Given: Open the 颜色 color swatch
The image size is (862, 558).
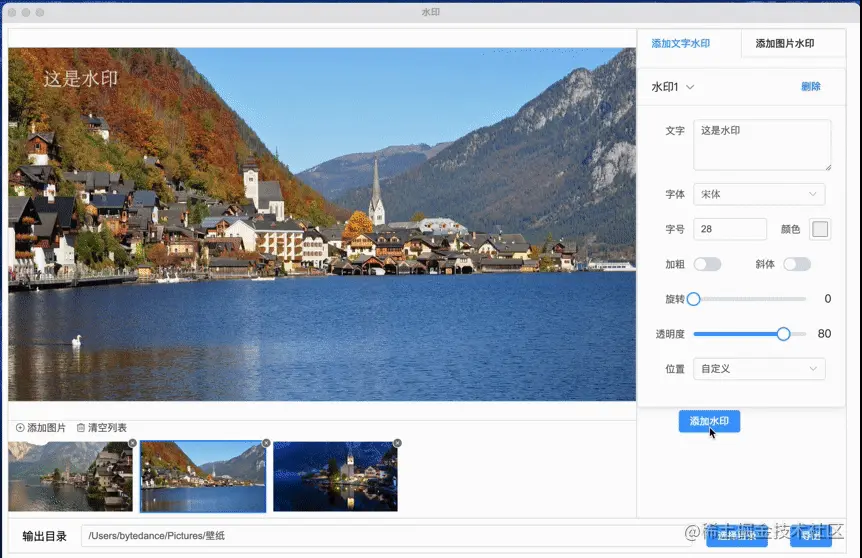Looking at the screenshot, I should (820, 229).
